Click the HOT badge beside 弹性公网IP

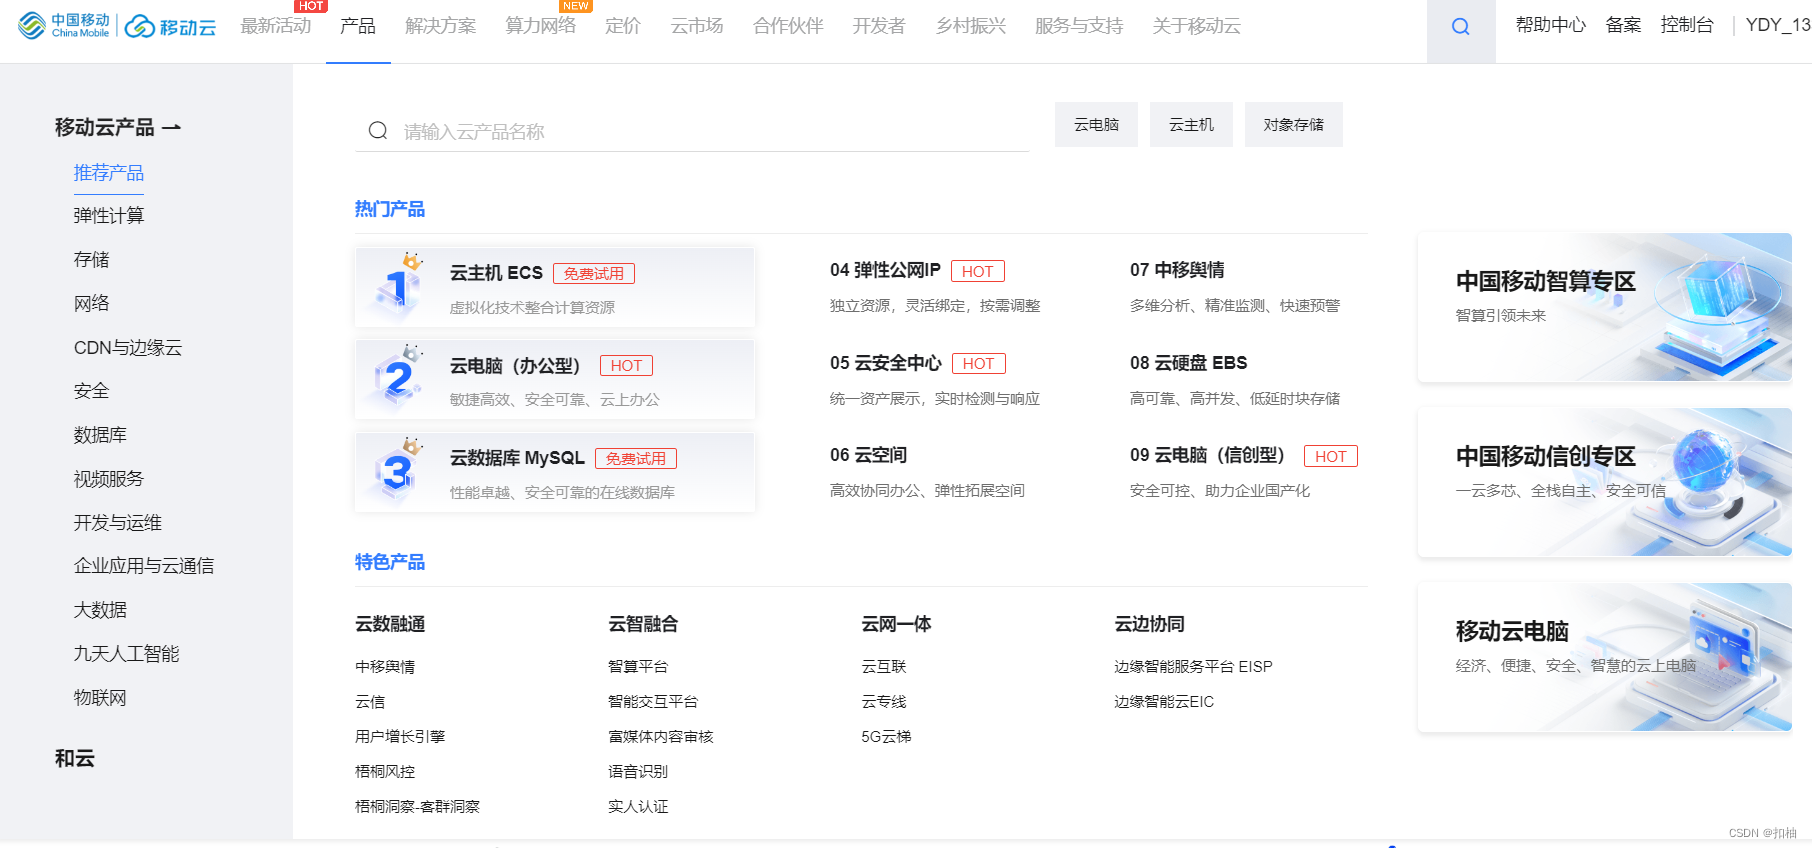pyautogui.click(x=978, y=271)
